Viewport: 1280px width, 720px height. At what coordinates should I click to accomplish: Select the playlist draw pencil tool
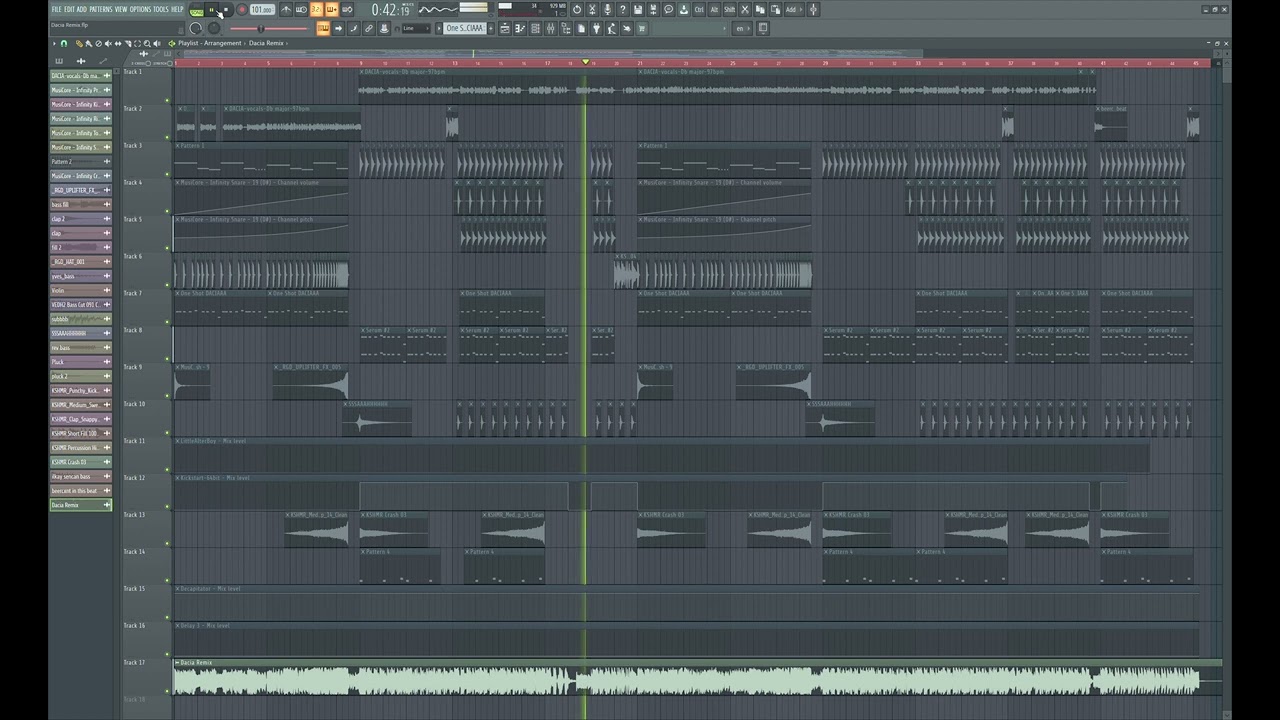(x=79, y=43)
